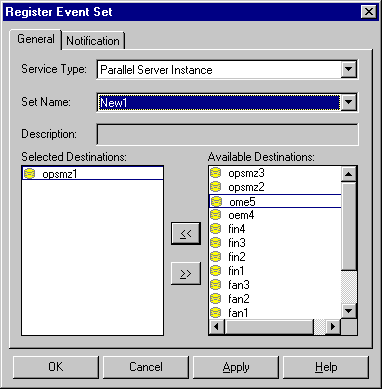The width and height of the screenshot is (382, 389).
Task: Select oem4 in Available Destinations
Action: click(x=275, y=215)
